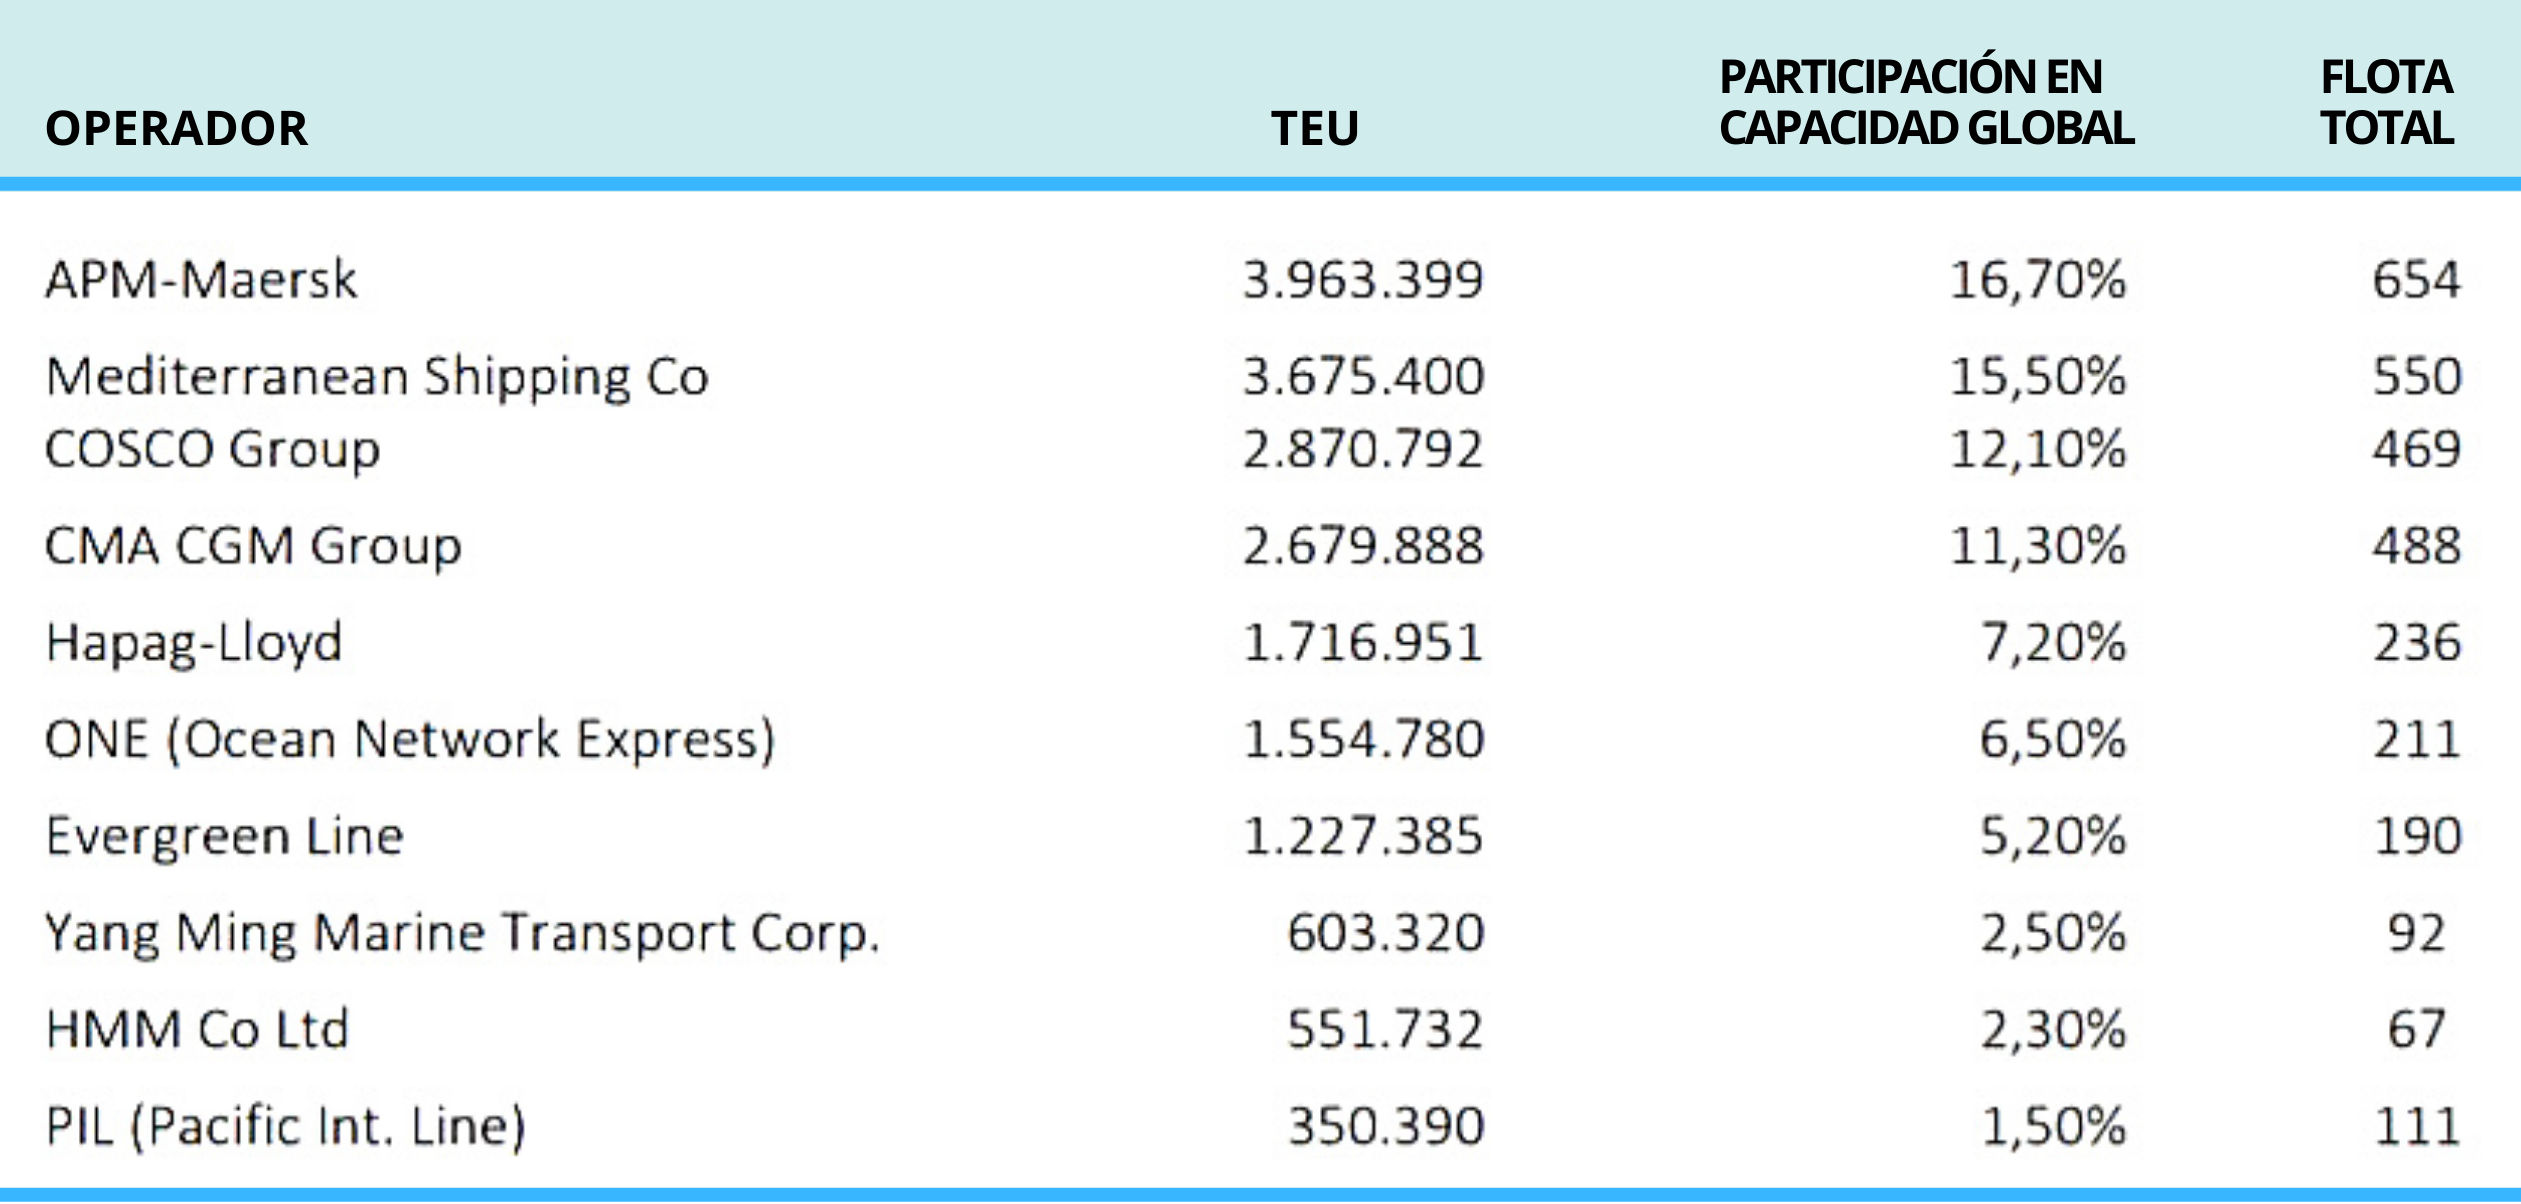2521x1204 pixels.
Task: Click CMA CGM Group operator cell
Action: coord(253,546)
